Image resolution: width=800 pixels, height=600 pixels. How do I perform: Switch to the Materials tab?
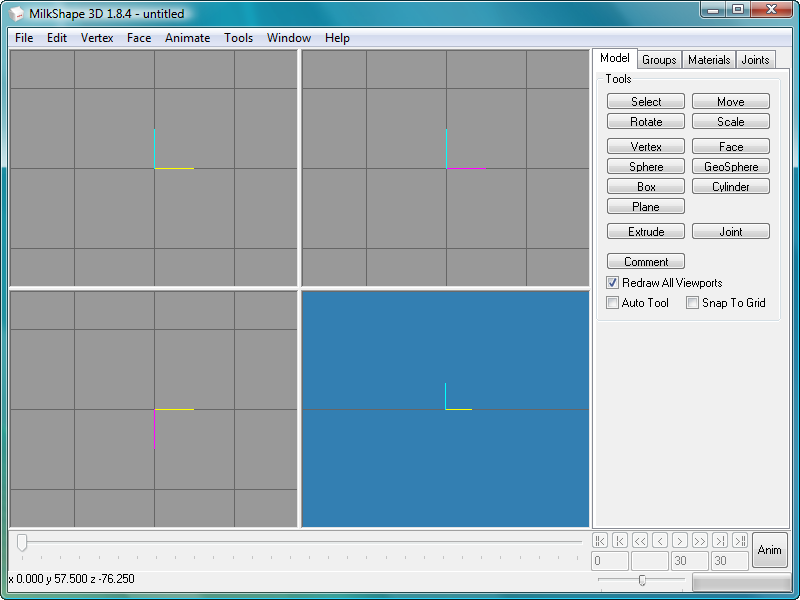point(709,60)
